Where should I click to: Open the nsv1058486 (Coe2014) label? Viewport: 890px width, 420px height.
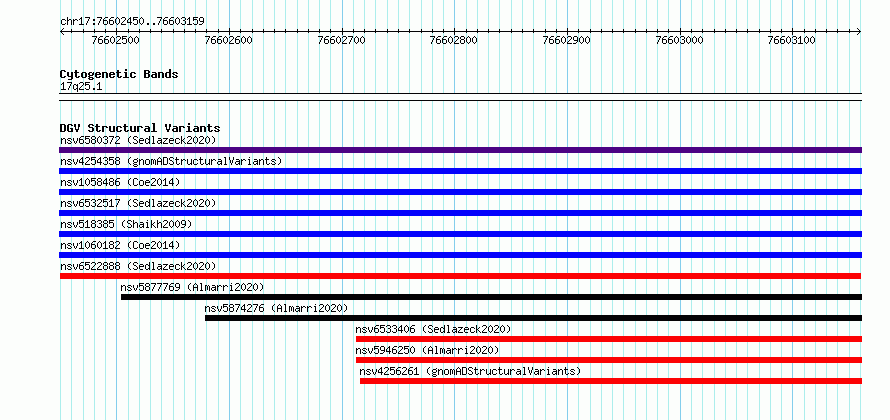click(120, 182)
